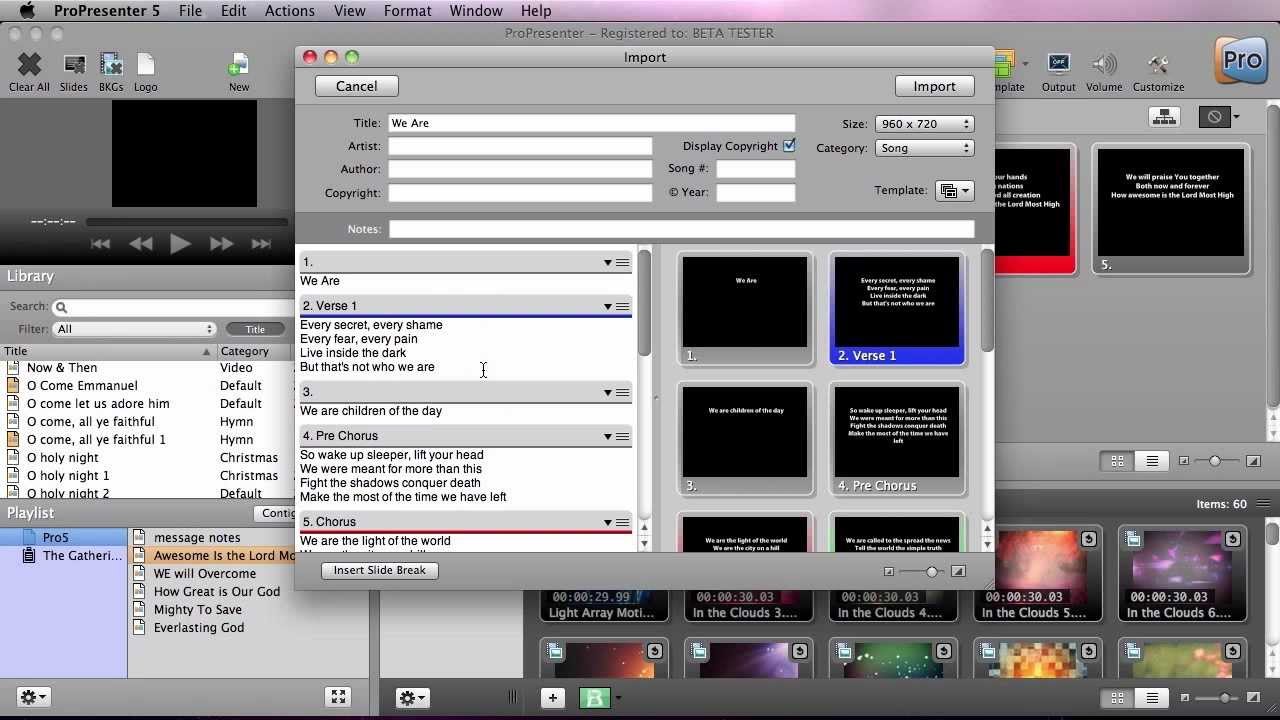Switch slide area to grid view

tap(1117, 461)
